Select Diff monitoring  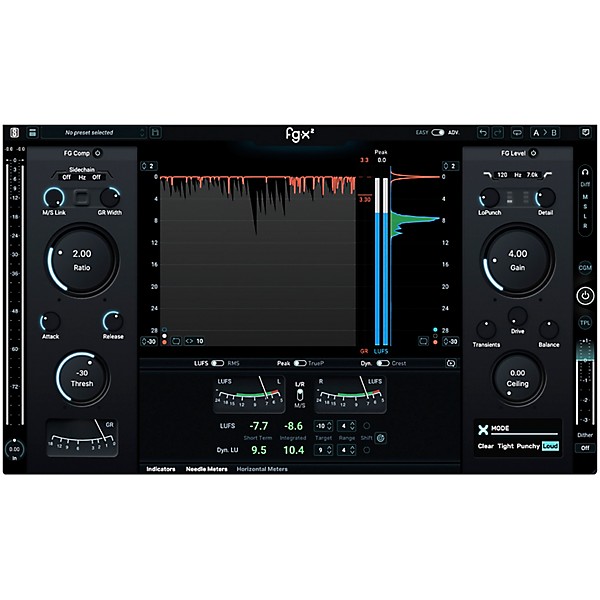tap(585, 184)
